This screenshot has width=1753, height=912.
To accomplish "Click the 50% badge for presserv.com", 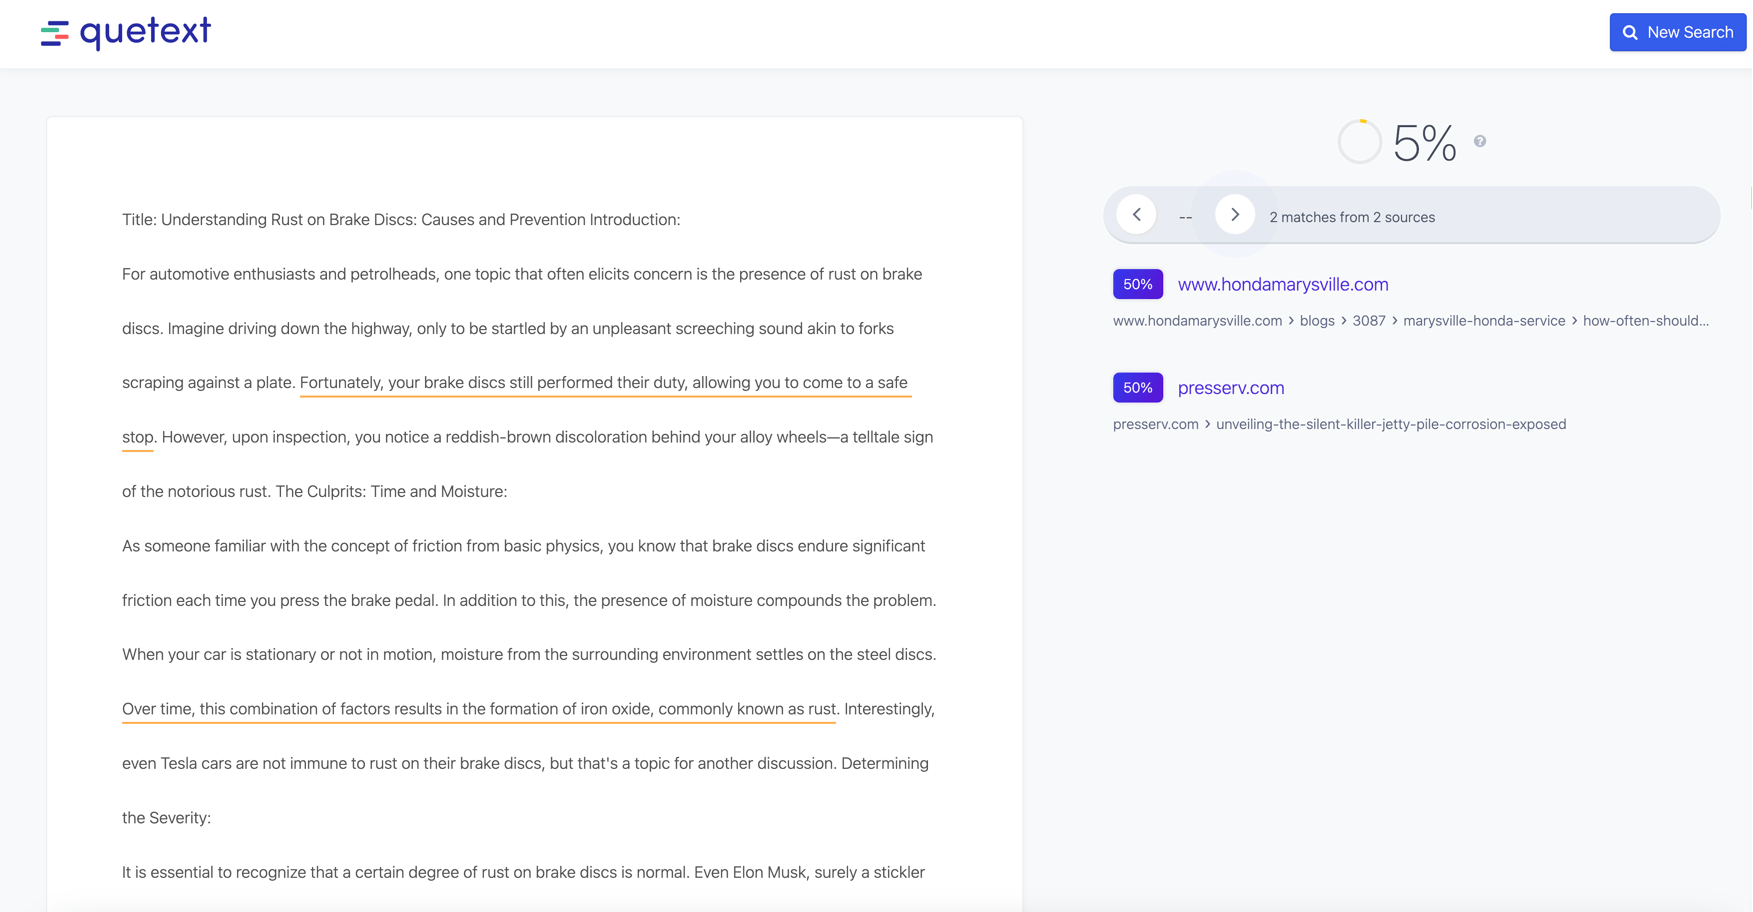I will (1137, 388).
